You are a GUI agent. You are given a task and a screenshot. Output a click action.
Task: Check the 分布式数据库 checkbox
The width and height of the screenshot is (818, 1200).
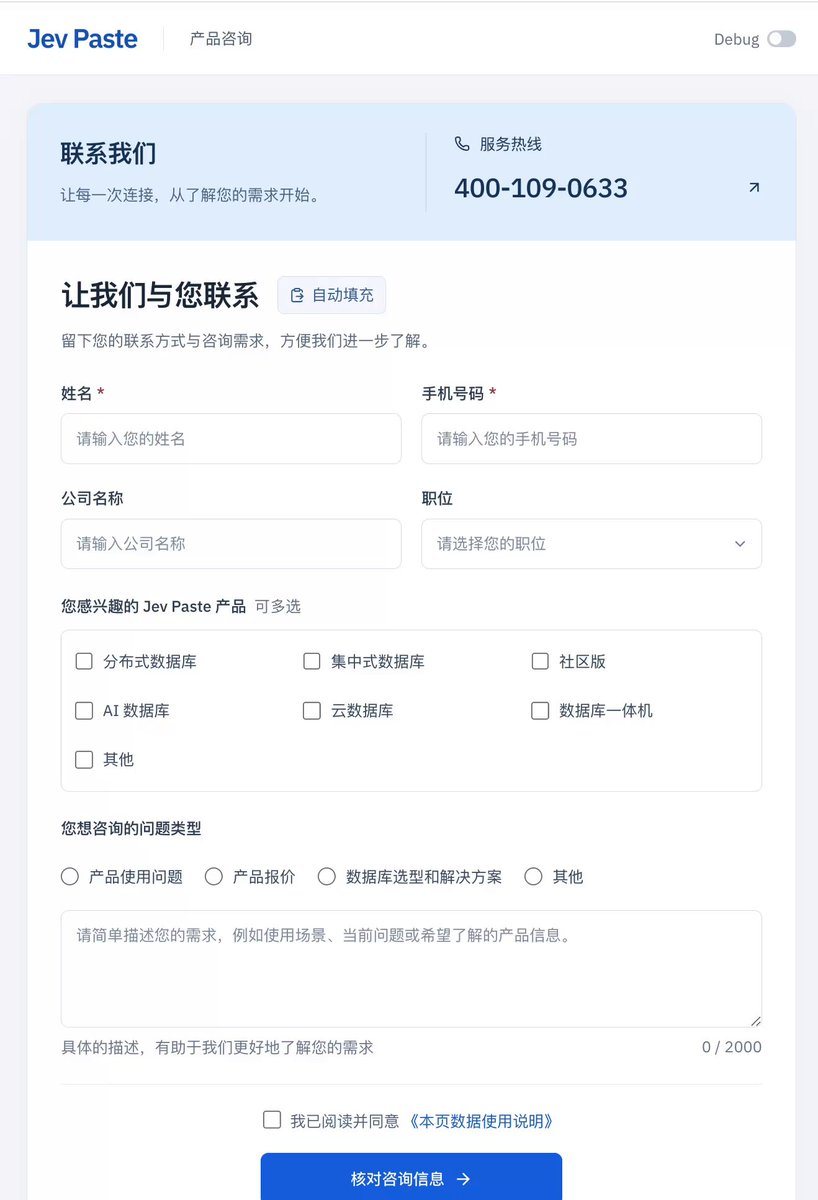click(84, 661)
